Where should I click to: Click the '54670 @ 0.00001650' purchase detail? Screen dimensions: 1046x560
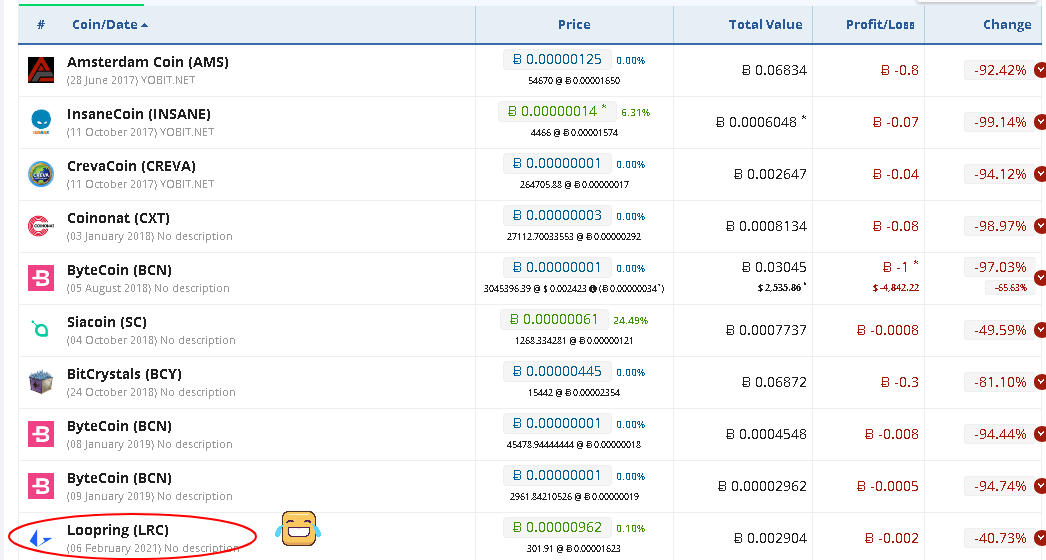574,81
